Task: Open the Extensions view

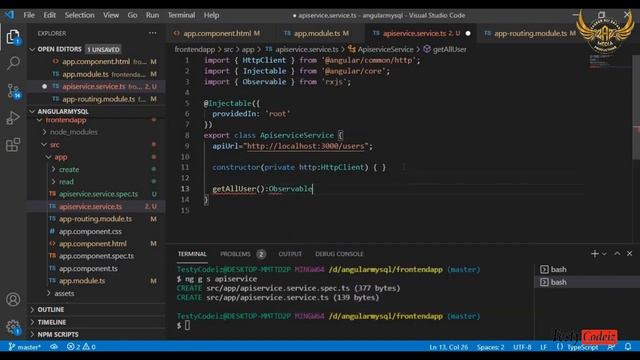Action: (13, 144)
